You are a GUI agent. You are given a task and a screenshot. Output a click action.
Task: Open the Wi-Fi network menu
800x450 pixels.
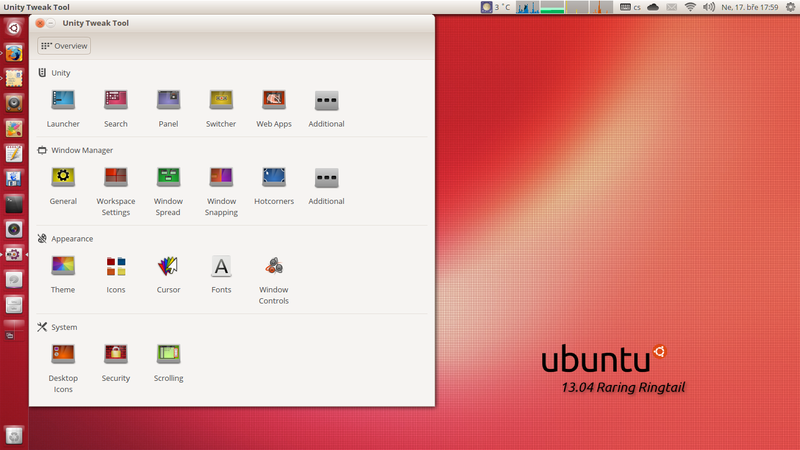[690, 7]
